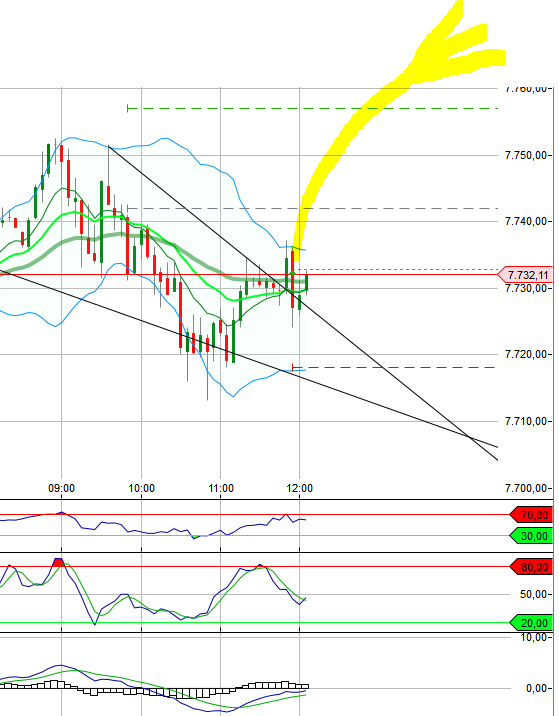The height and width of the screenshot is (716, 559).
Task: Click the 09:00 time axis label
Action: (x=61, y=488)
